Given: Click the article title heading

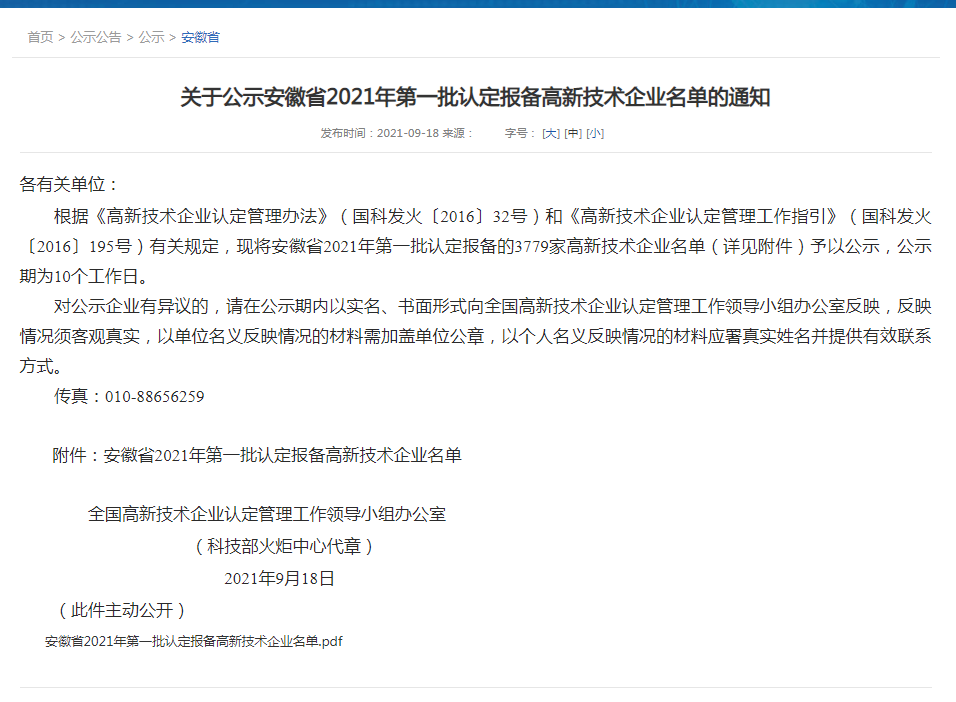Looking at the screenshot, I should coord(475,97).
